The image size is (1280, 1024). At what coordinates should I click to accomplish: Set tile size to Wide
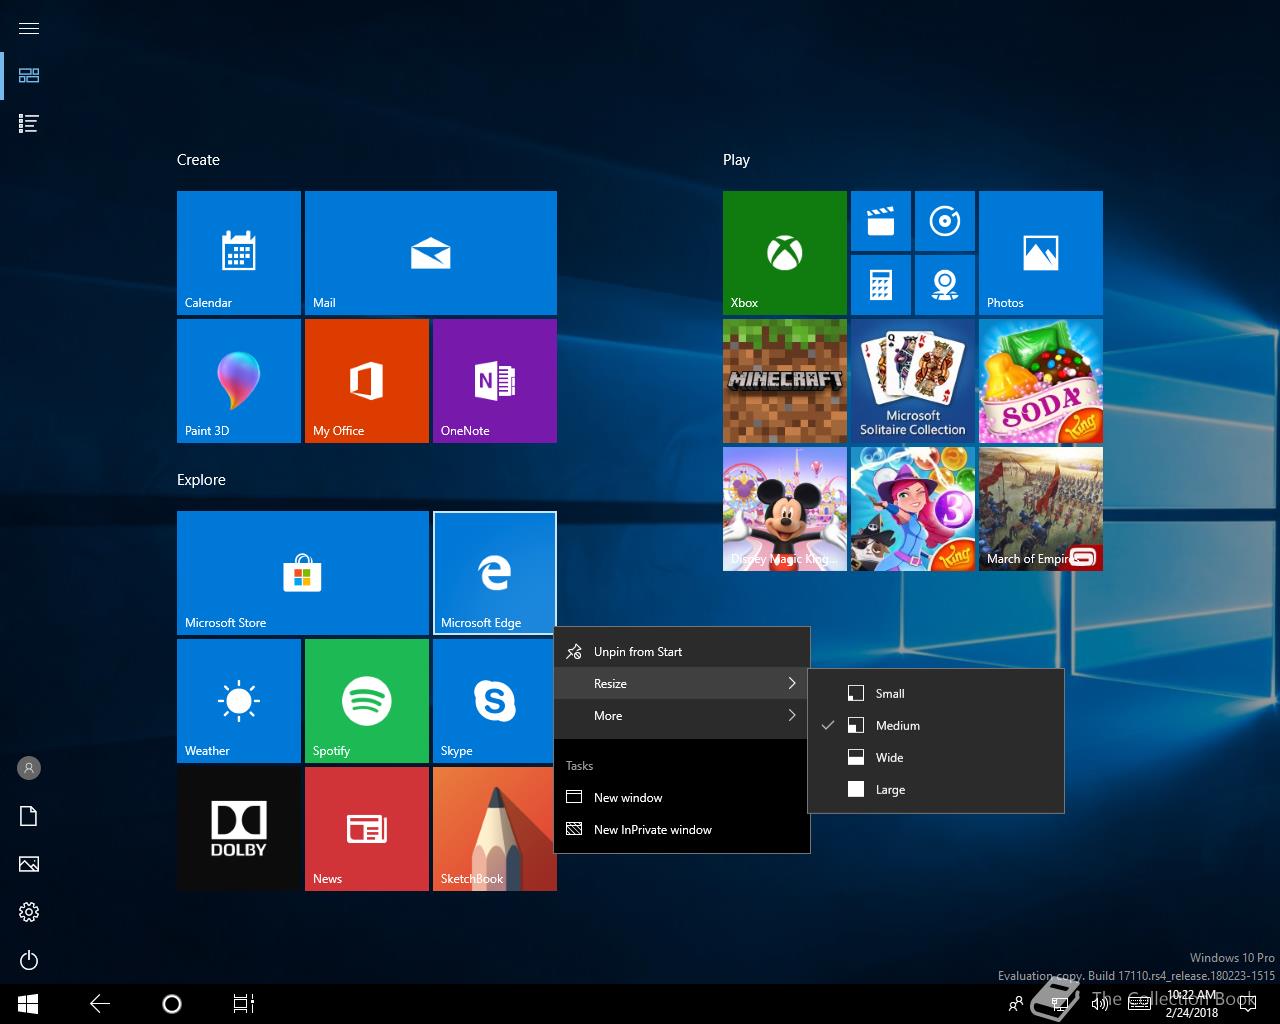[936, 758]
